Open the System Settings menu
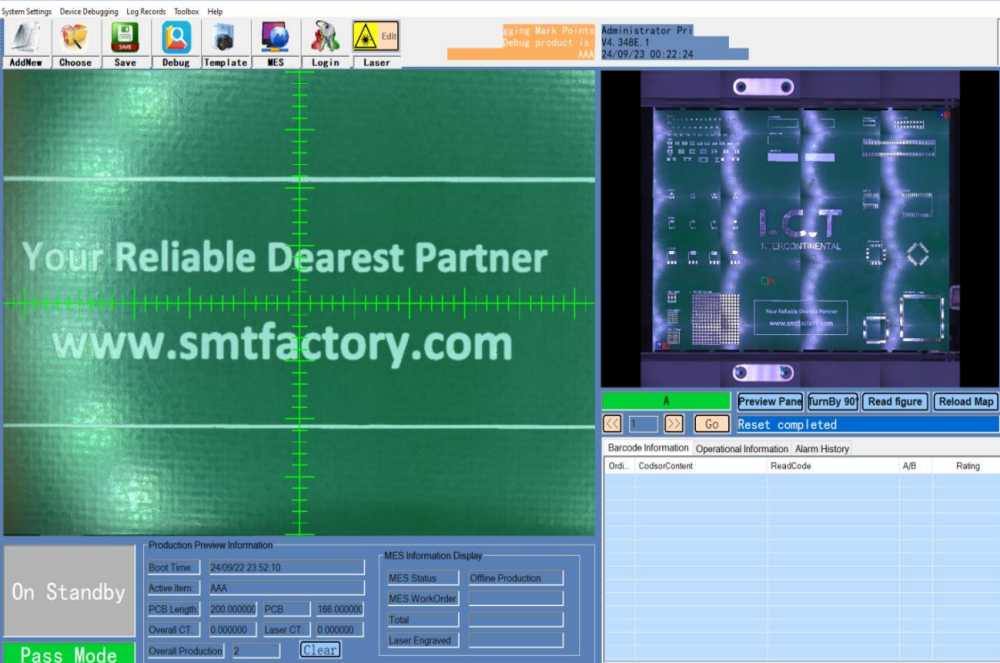The height and width of the screenshot is (663, 1000). point(26,11)
